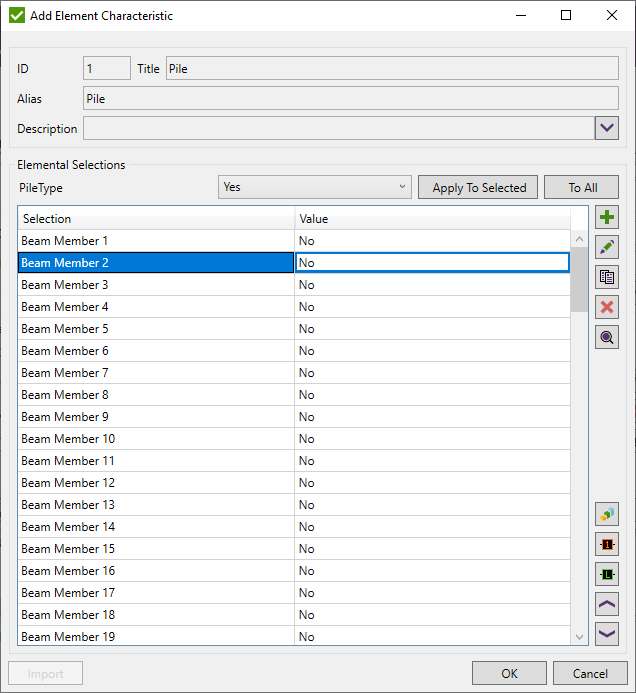The image size is (636, 693).
Task: Click the green 'L' label icon
Action: point(607,574)
